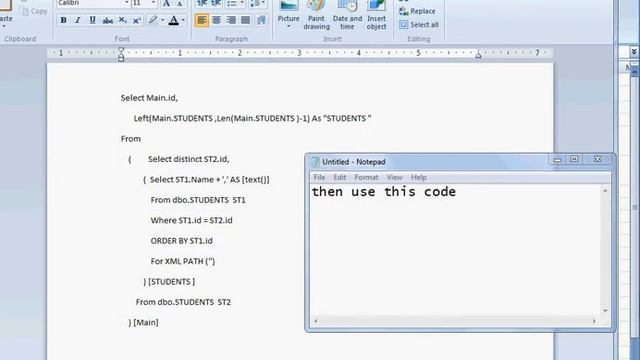Image resolution: width=640 pixels, height=360 pixels.
Task: Justify the paragraph text
Action: coord(245,20)
